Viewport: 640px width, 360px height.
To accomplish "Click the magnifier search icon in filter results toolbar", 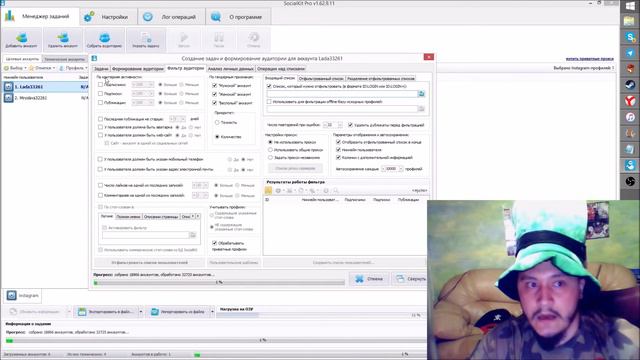I will coord(336,191).
